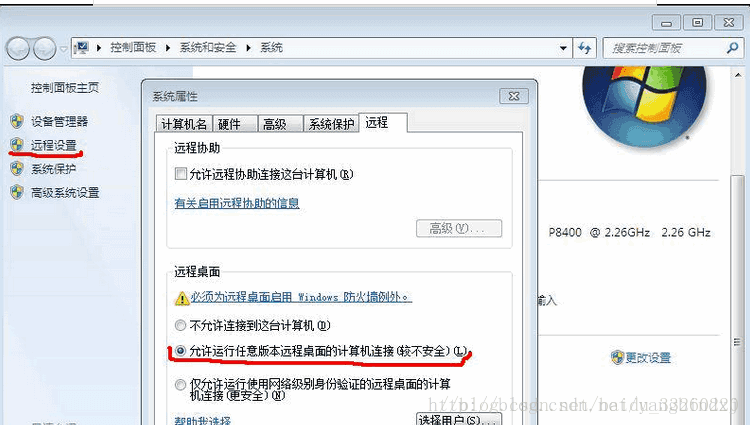Image resolution: width=750 pixels, height=425 pixels.
Task: Select 仅允许运行使用网络级别身份验证 radio option
Action: point(180,384)
